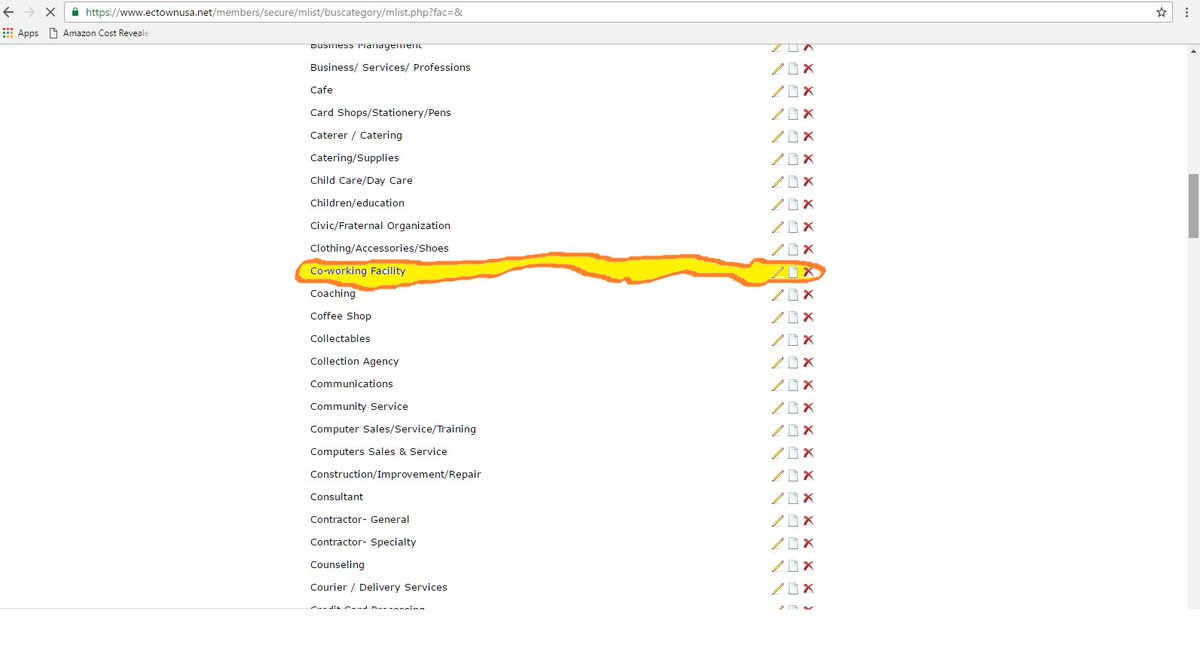Open Chrome's three-dot menu

pos(1188,13)
